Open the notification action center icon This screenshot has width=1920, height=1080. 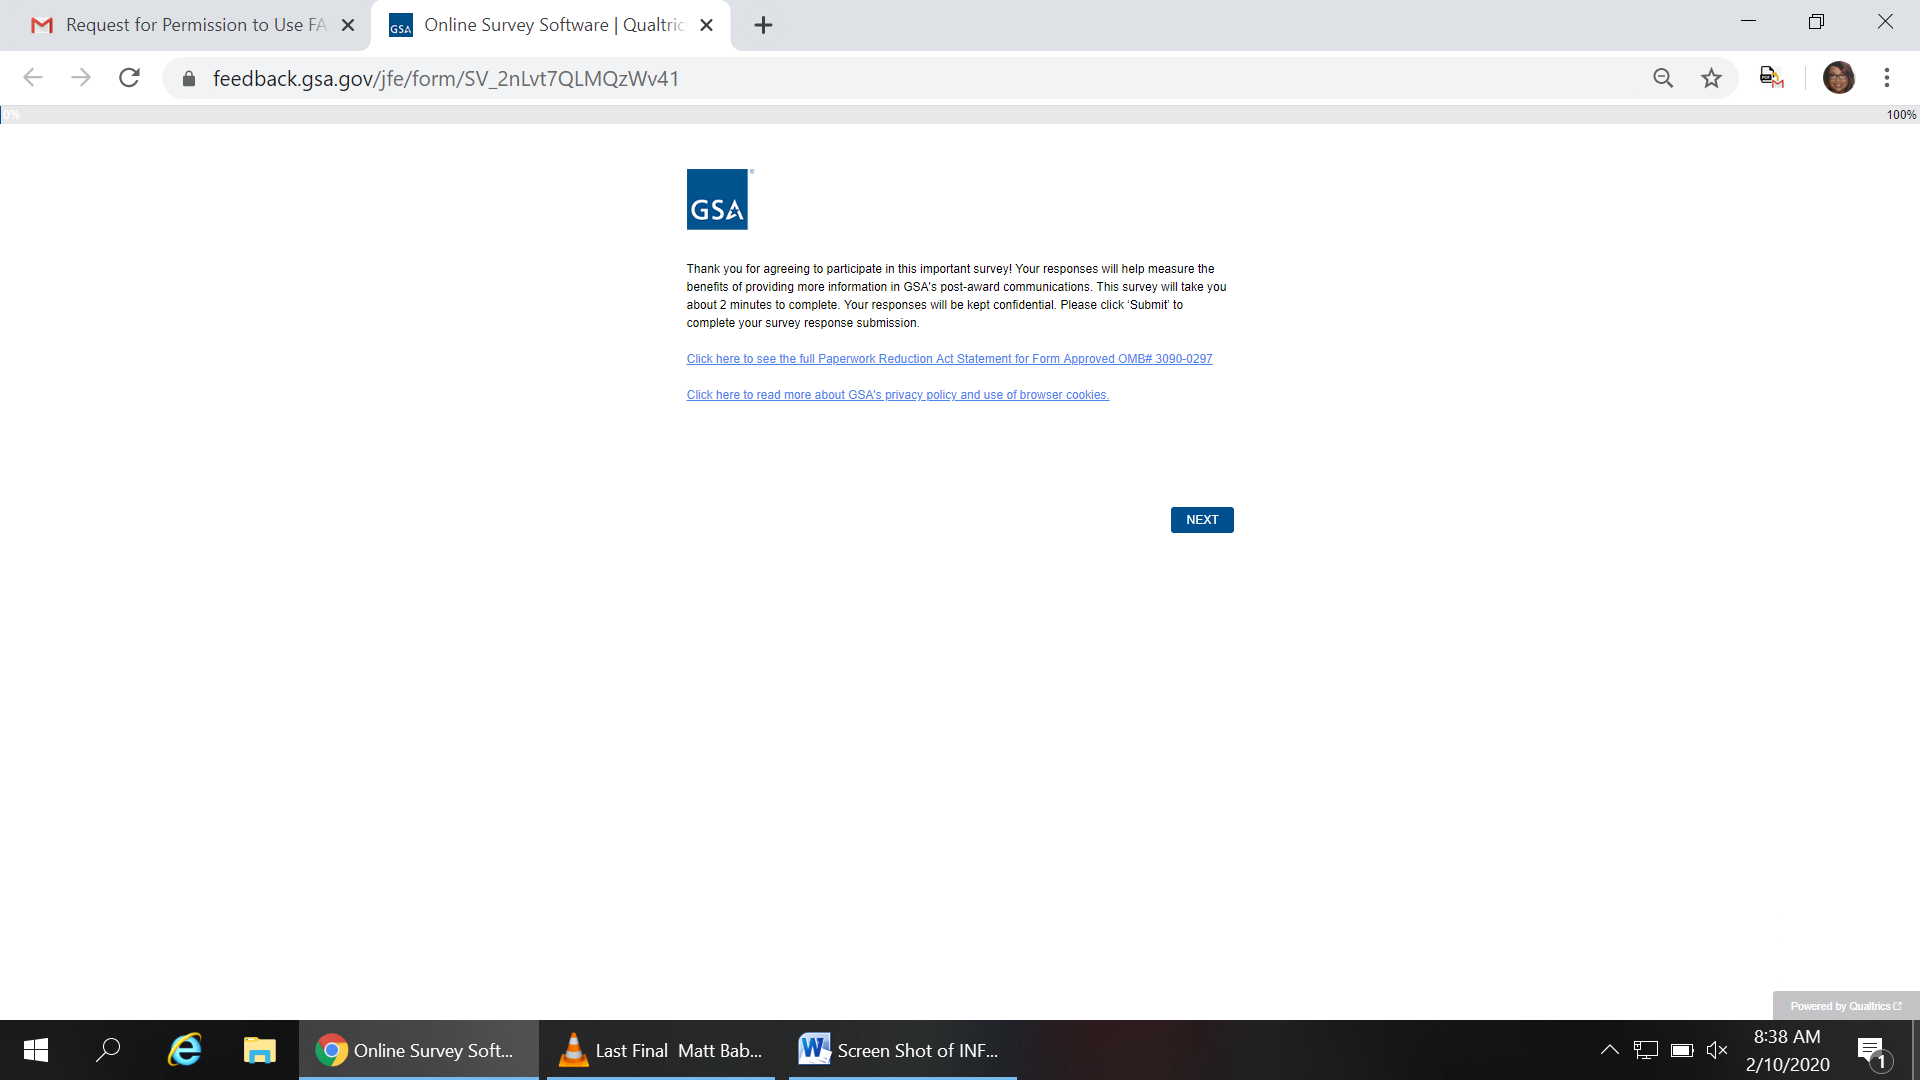coord(1871,1050)
